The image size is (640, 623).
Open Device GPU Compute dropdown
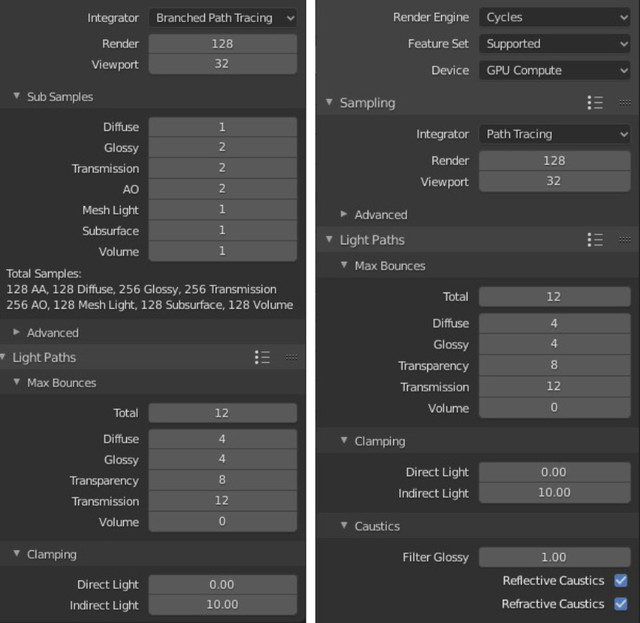[554, 70]
